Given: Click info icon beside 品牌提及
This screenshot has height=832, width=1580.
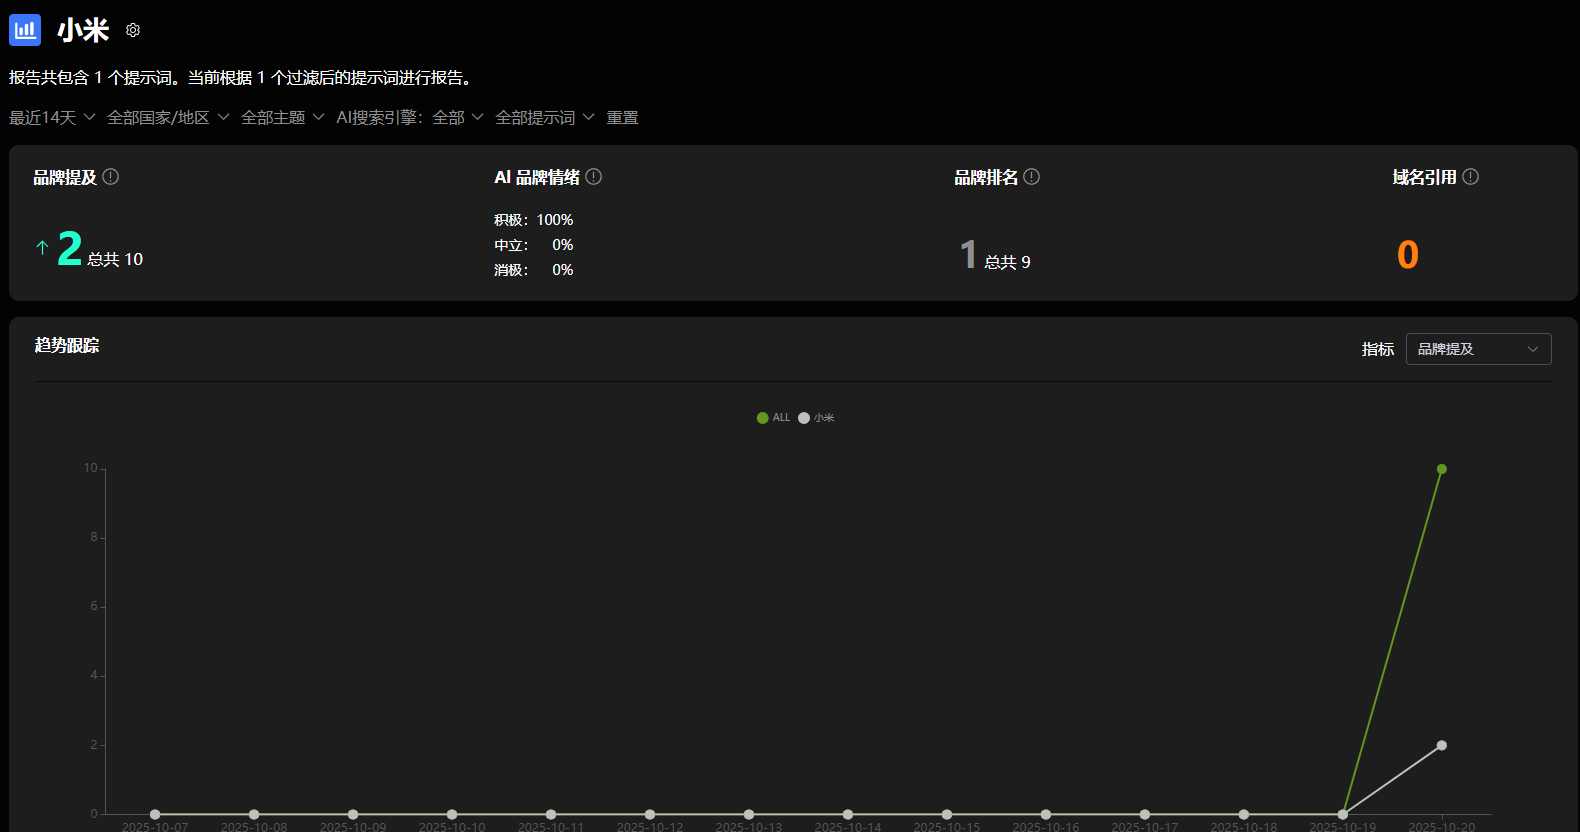Looking at the screenshot, I should (x=111, y=177).
